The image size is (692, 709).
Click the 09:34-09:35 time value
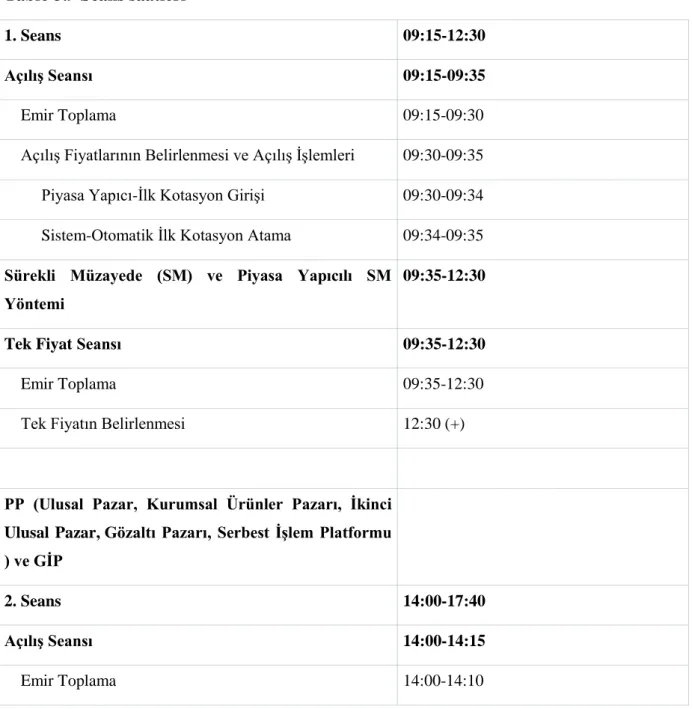[443, 235]
